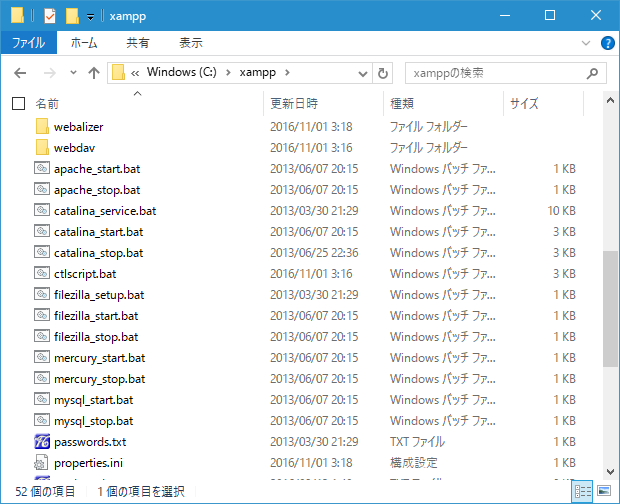Image resolution: width=620 pixels, height=504 pixels.
Task: Go back with the left arrow
Action: tap(20, 73)
